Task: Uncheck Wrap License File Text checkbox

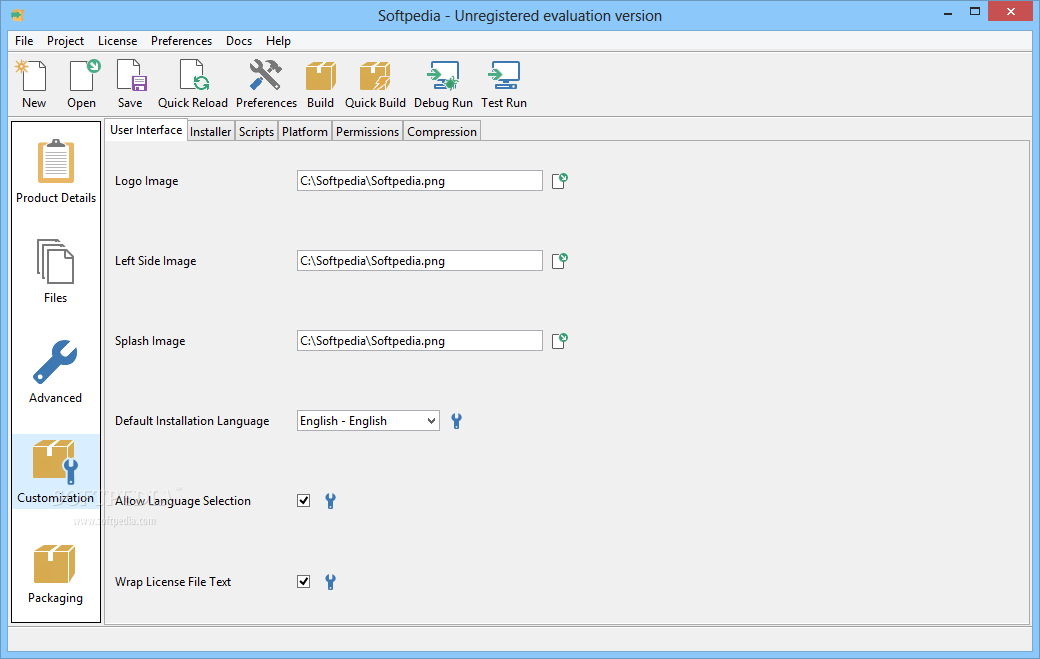Action: pos(304,581)
